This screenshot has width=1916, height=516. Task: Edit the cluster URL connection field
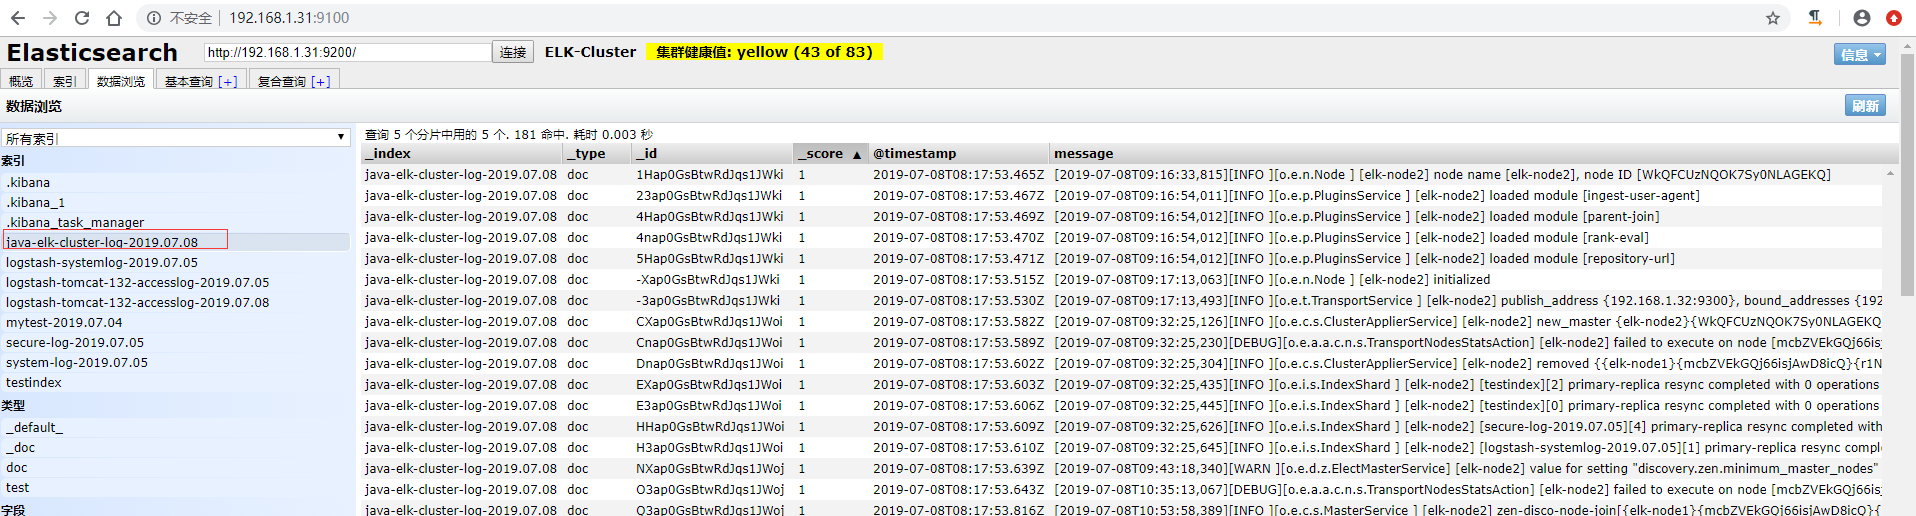pos(348,52)
